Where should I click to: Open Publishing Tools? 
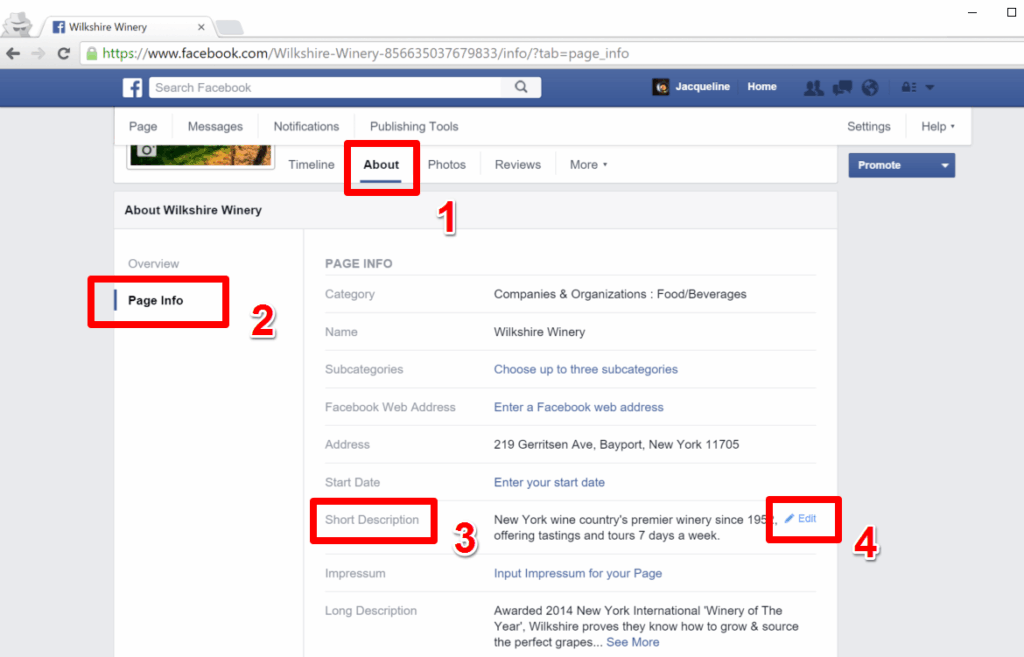[414, 127]
